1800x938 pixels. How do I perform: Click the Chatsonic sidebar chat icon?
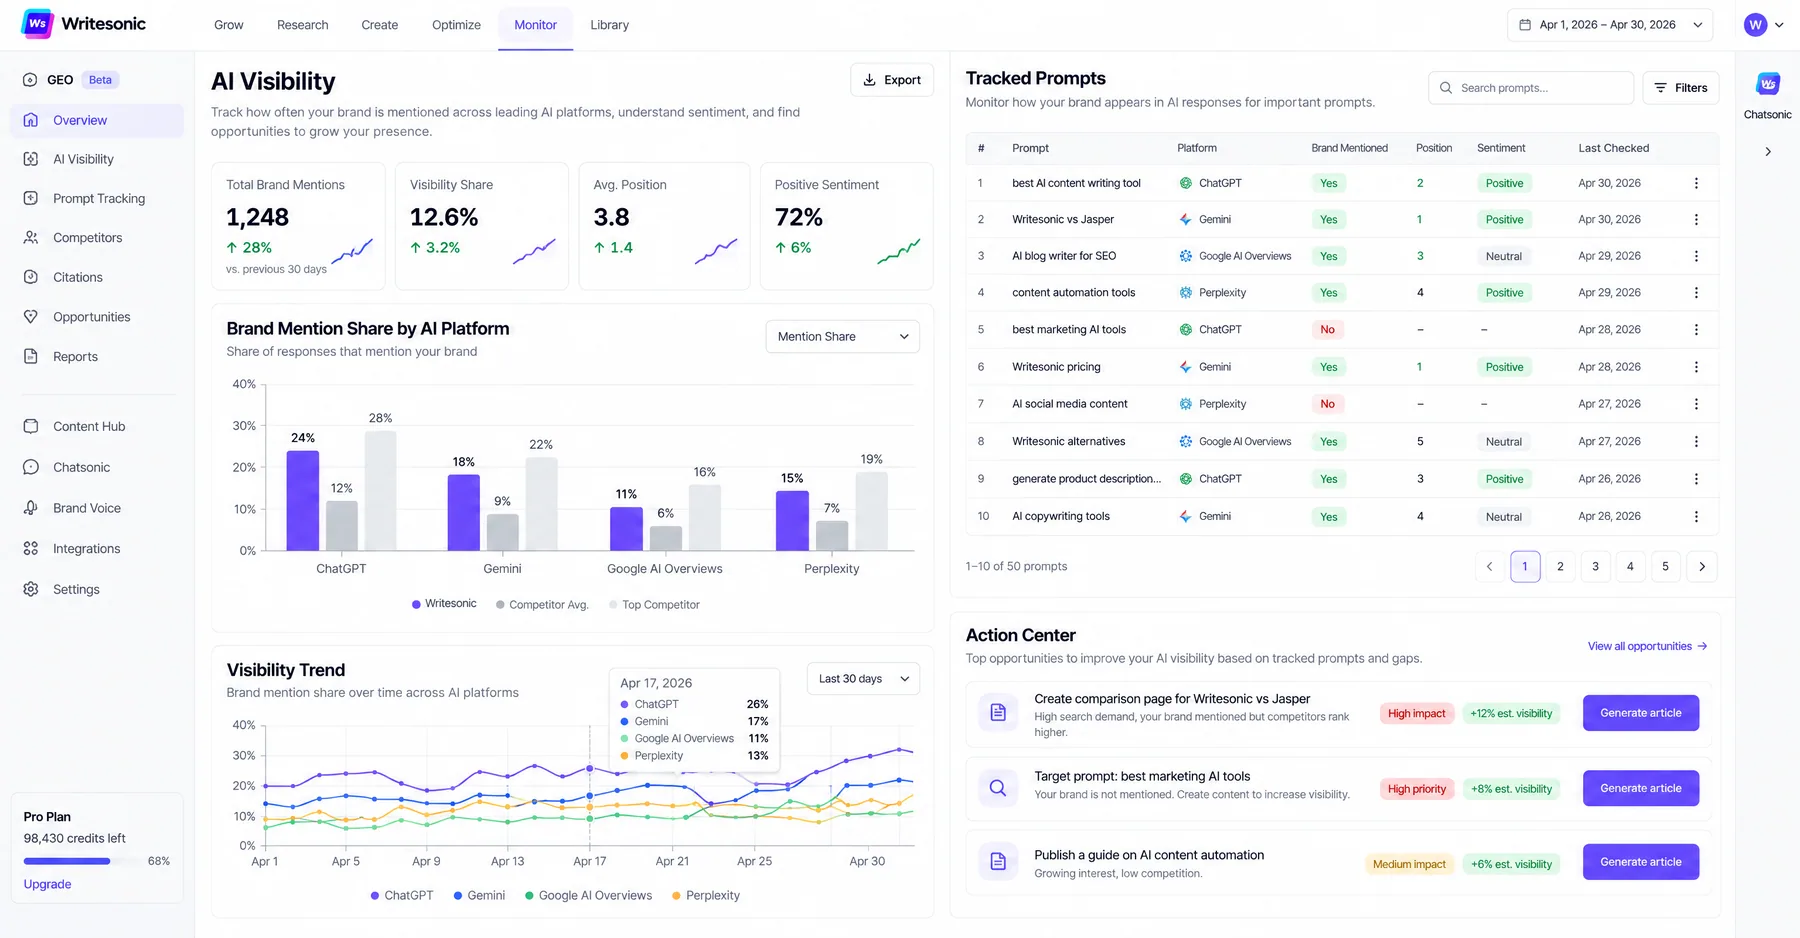(x=31, y=467)
